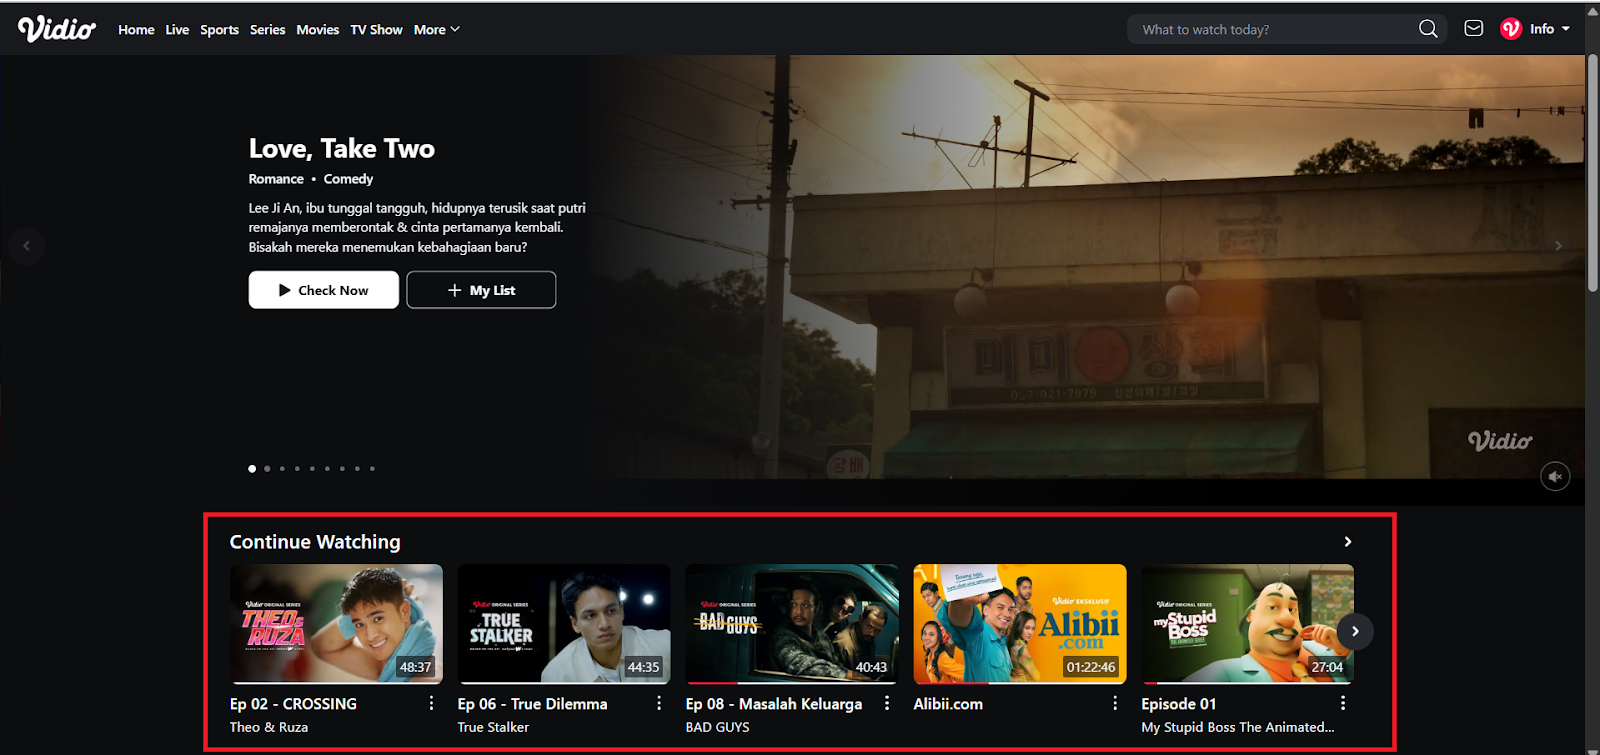The width and height of the screenshot is (1600, 755).
Task: Click the page vertical scrollbar
Action: (1592, 172)
